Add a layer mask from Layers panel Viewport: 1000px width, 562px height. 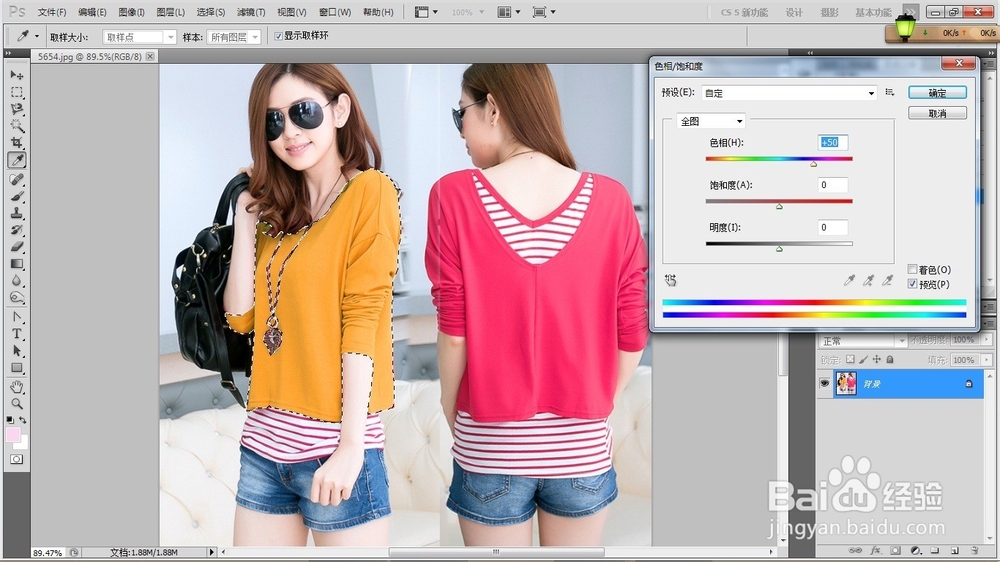(x=896, y=550)
